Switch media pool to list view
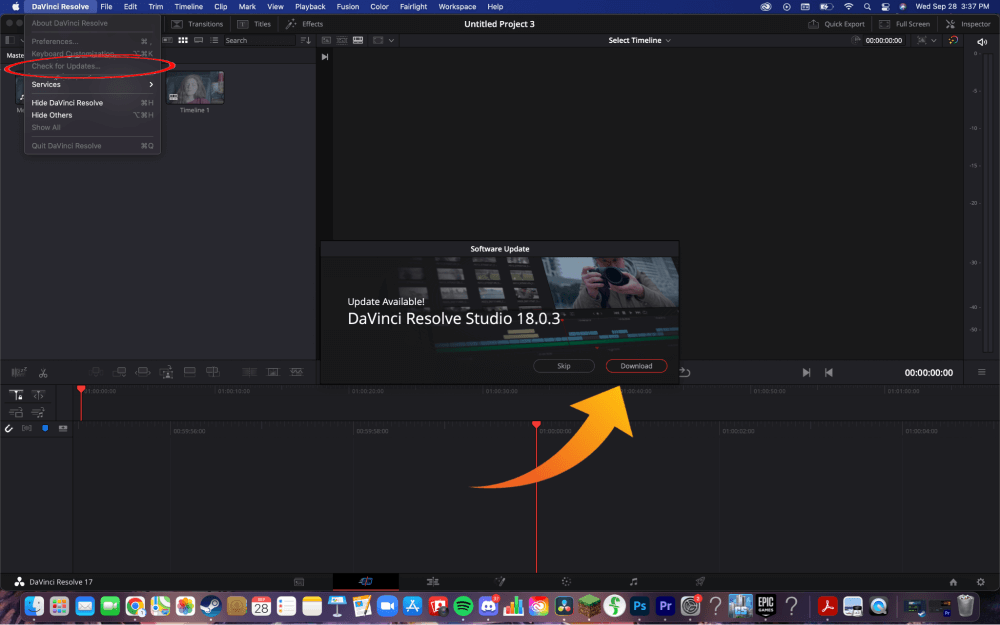Image resolution: width=1000 pixels, height=625 pixels. click(x=214, y=40)
